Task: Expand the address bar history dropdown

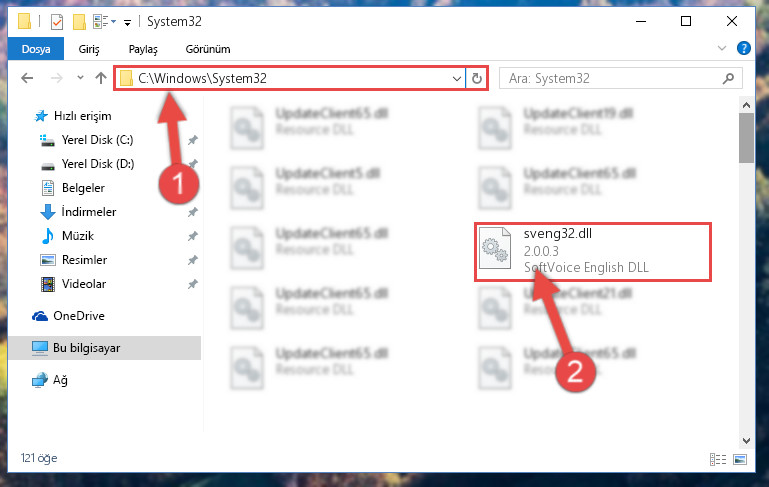Action: coord(457,78)
